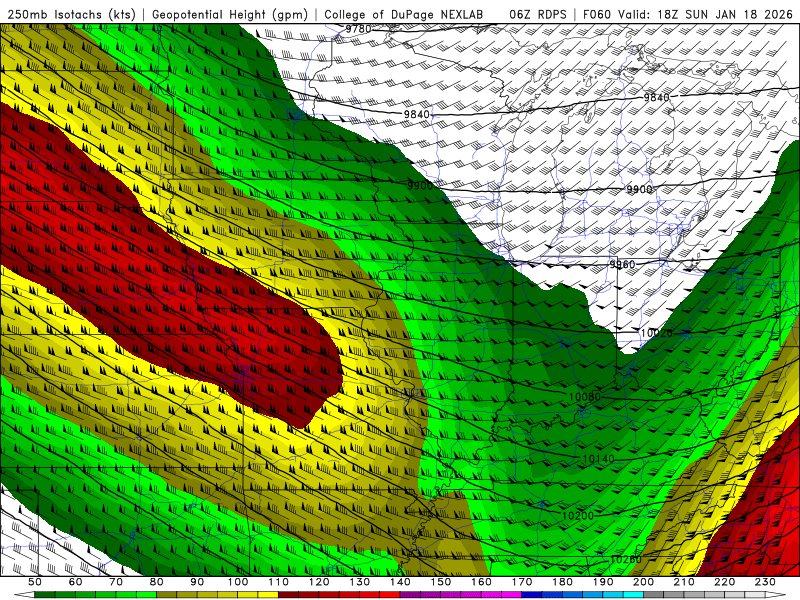The height and width of the screenshot is (600, 800).
Task: Click the color bar label 110
Action: [x=279, y=582]
